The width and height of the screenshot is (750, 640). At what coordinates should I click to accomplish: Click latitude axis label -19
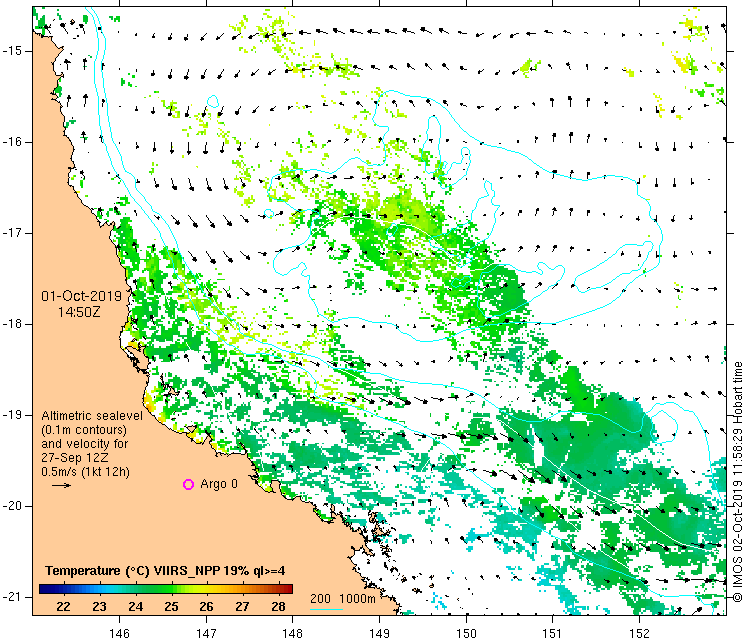point(11,415)
